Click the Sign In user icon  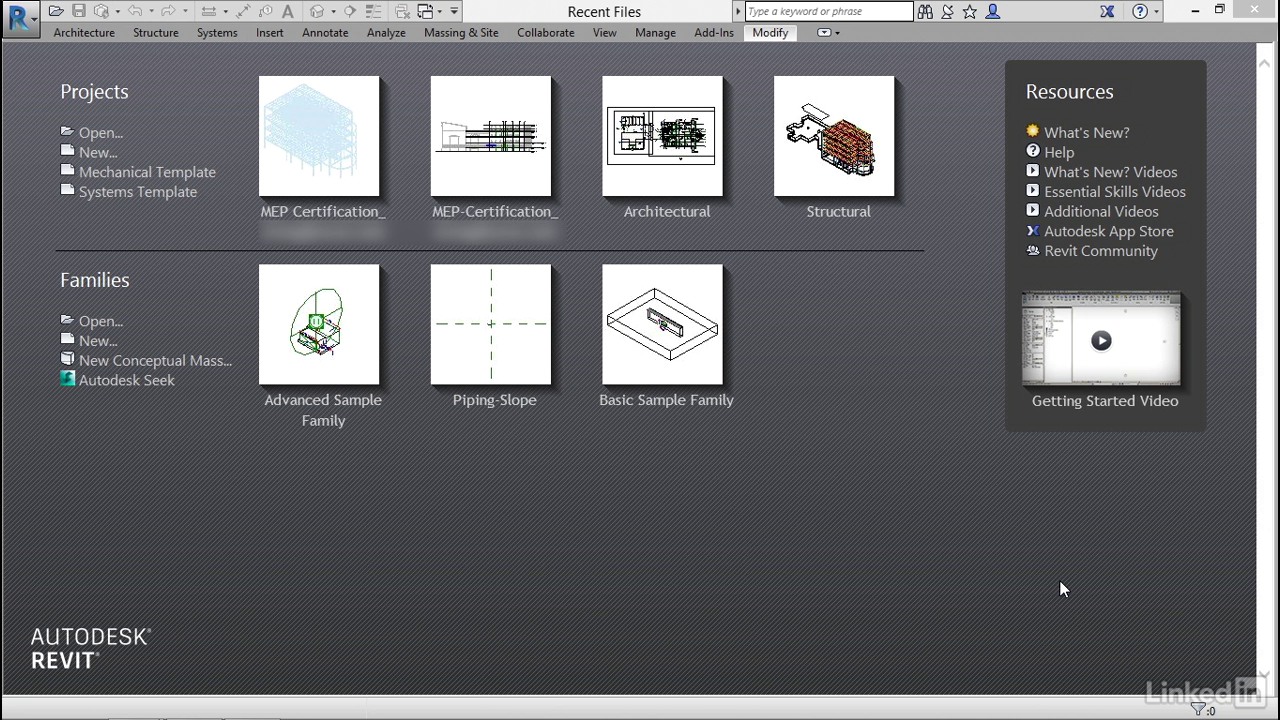click(993, 11)
